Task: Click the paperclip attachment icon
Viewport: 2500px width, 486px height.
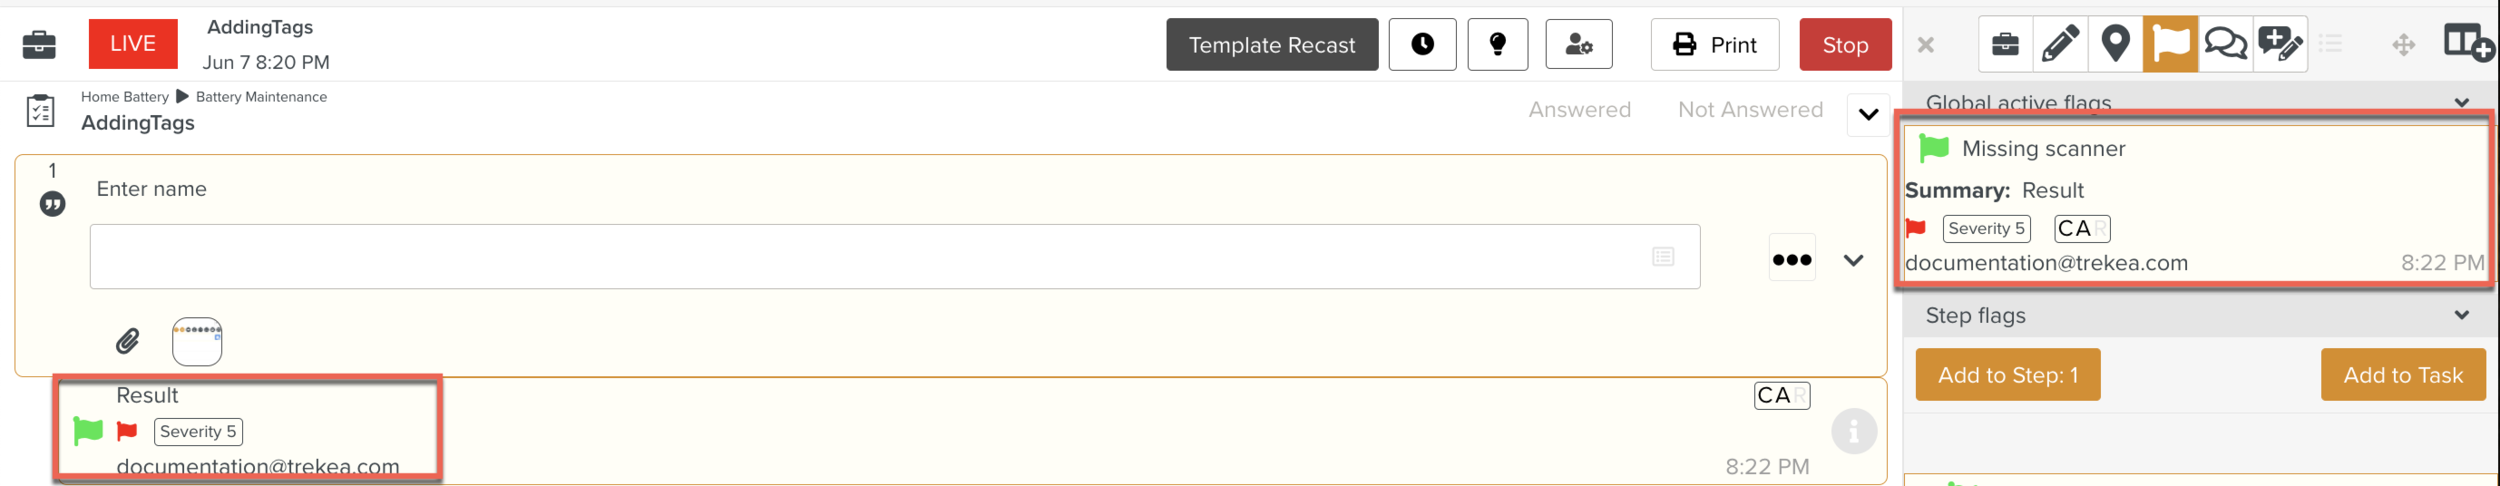Action: point(128,342)
